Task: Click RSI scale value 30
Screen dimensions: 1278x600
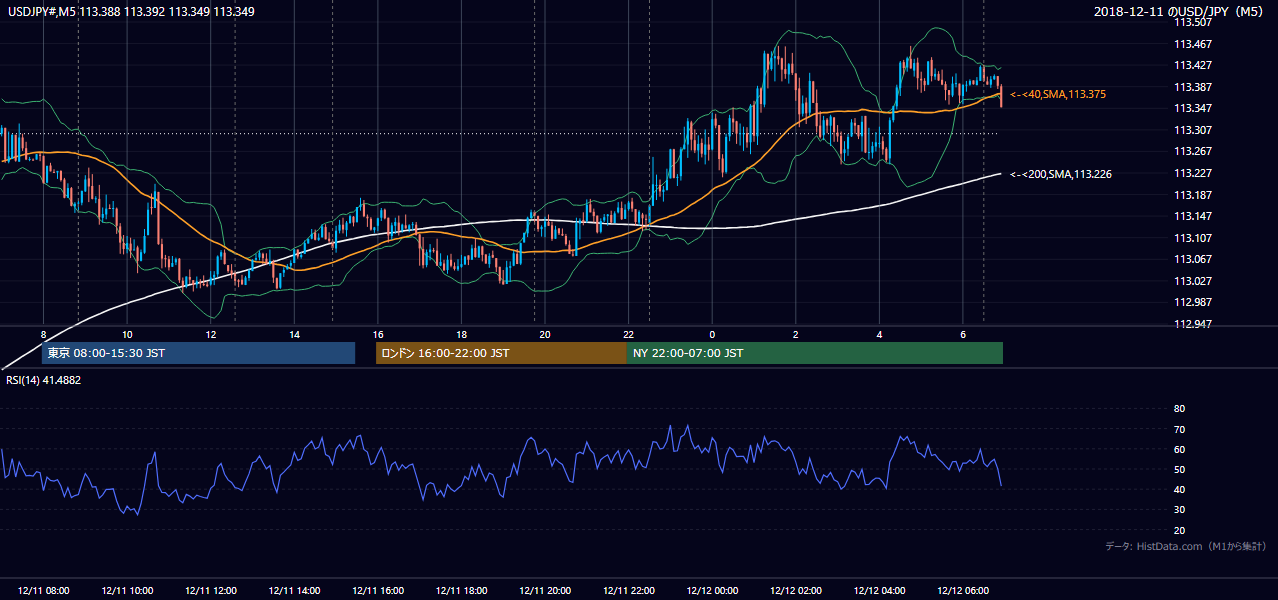Action: tap(1179, 510)
